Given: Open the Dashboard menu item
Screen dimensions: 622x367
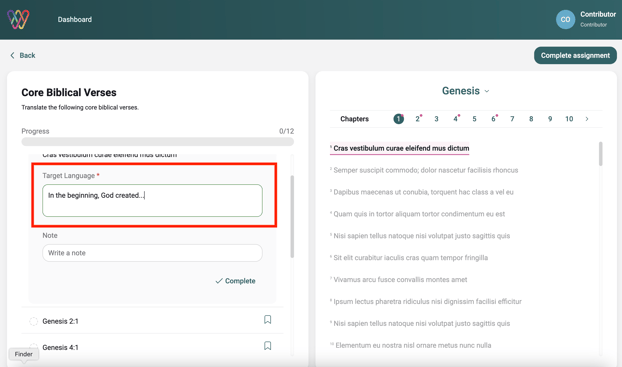Looking at the screenshot, I should click(75, 19).
